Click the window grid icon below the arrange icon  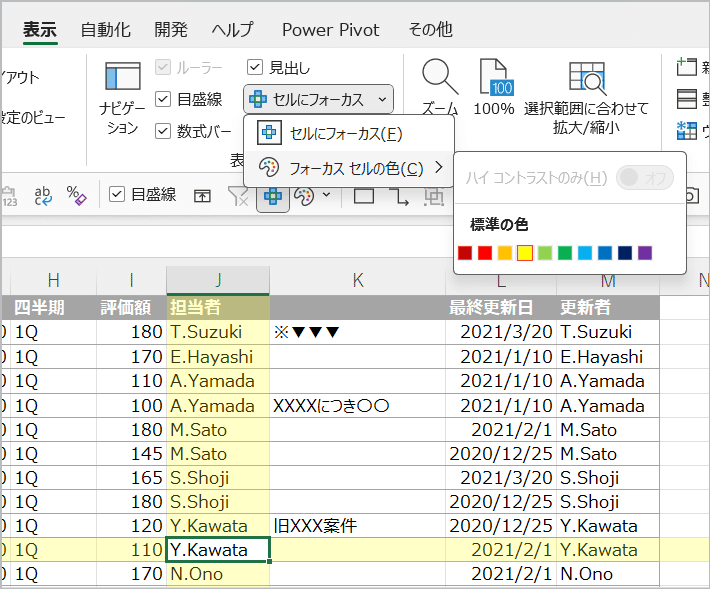[x=686, y=130]
